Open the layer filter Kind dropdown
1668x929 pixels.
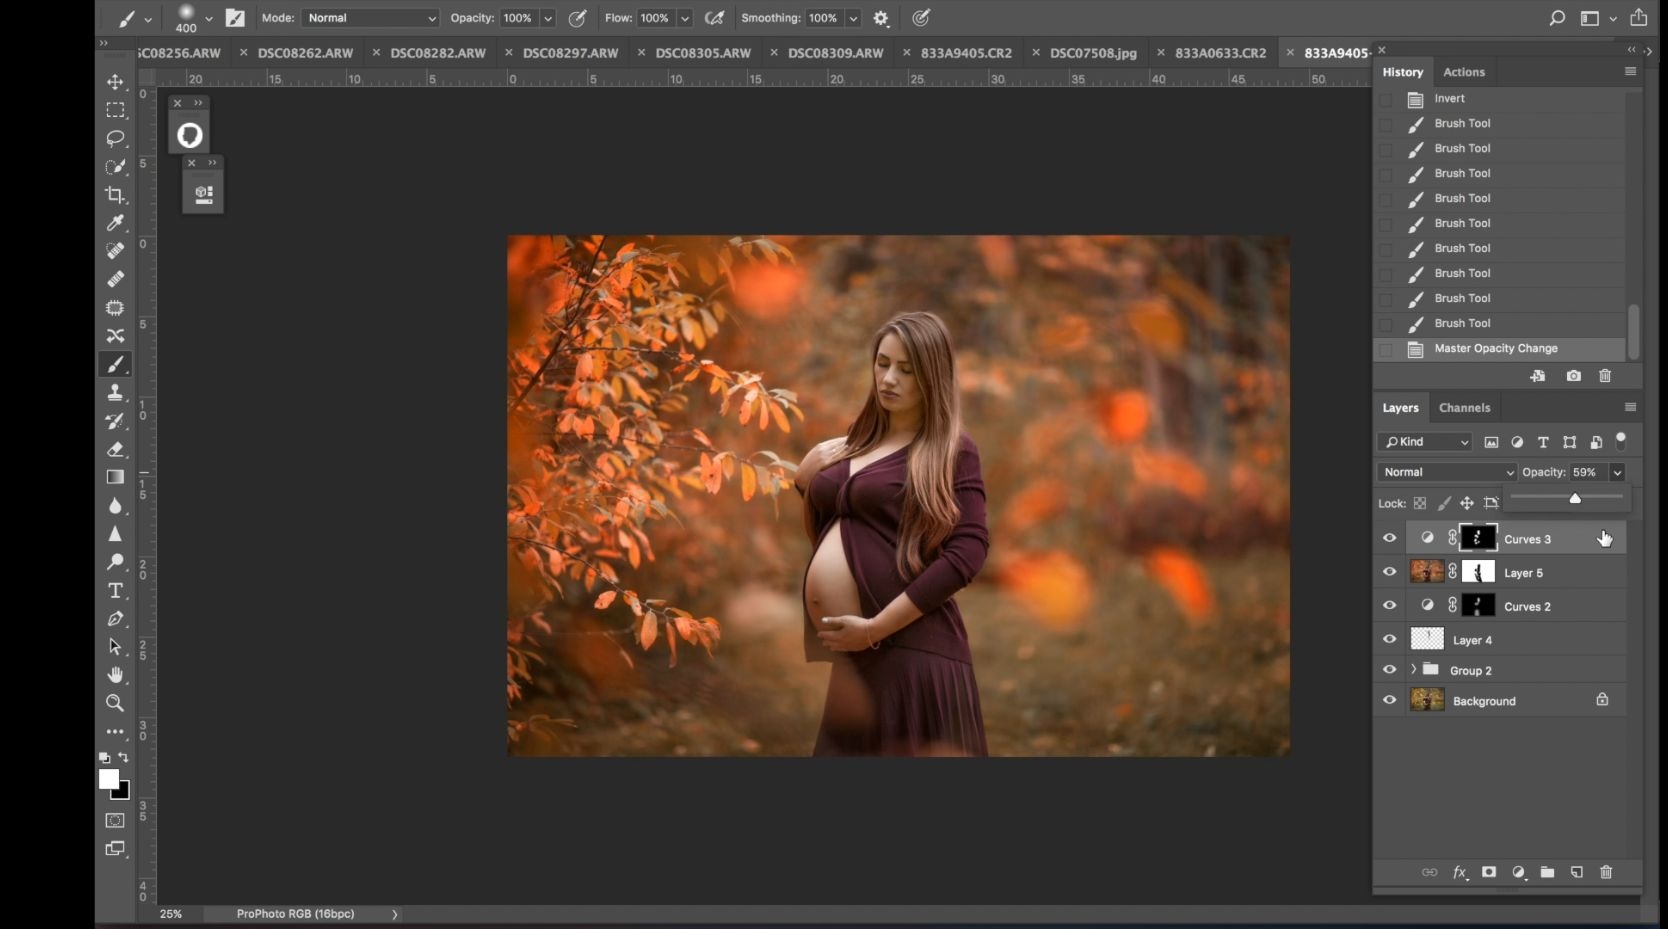click(1425, 442)
